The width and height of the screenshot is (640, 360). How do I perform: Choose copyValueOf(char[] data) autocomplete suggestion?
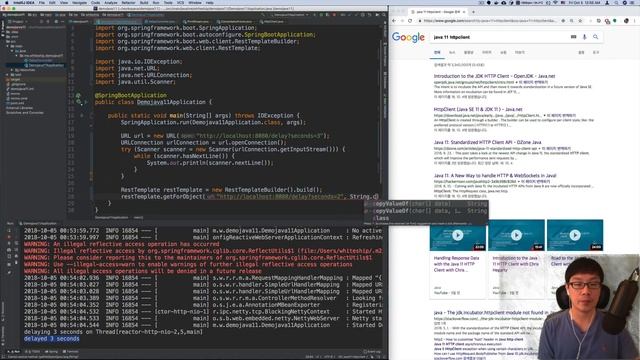(x=426, y=204)
